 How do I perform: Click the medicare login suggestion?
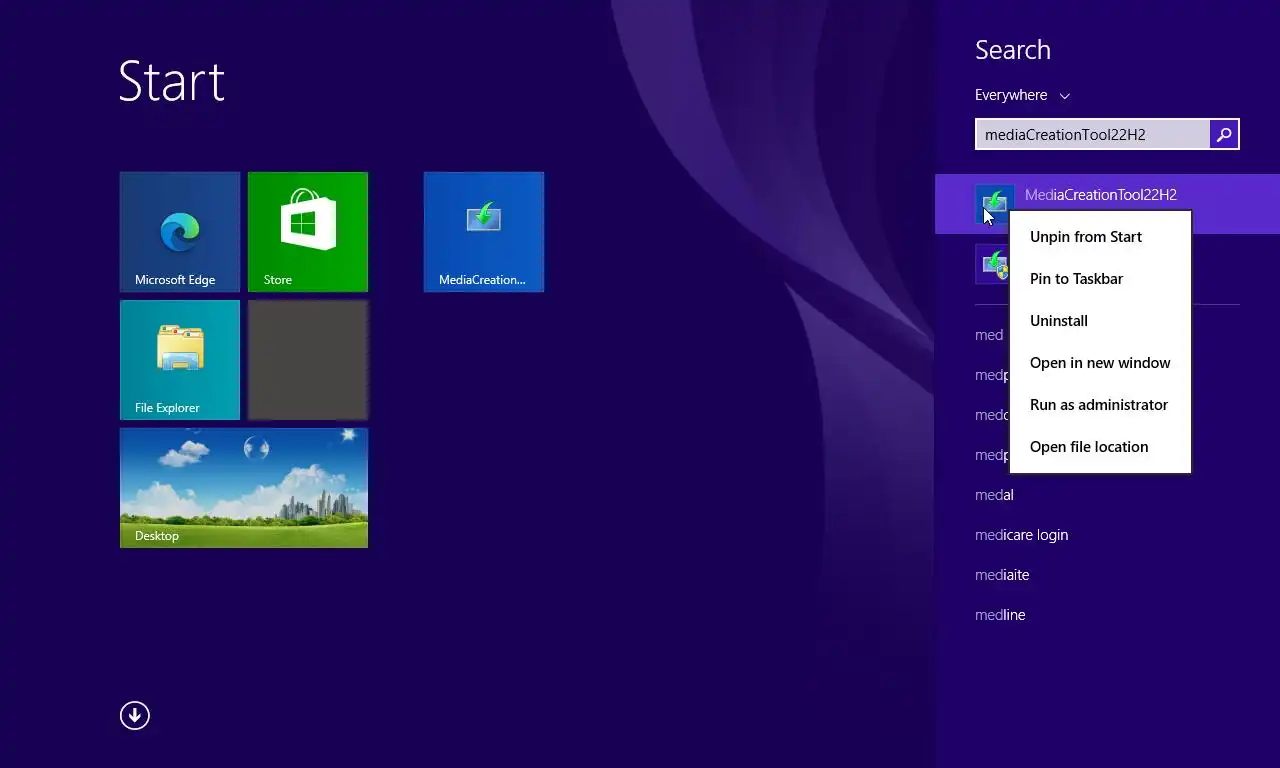click(x=1021, y=535)
